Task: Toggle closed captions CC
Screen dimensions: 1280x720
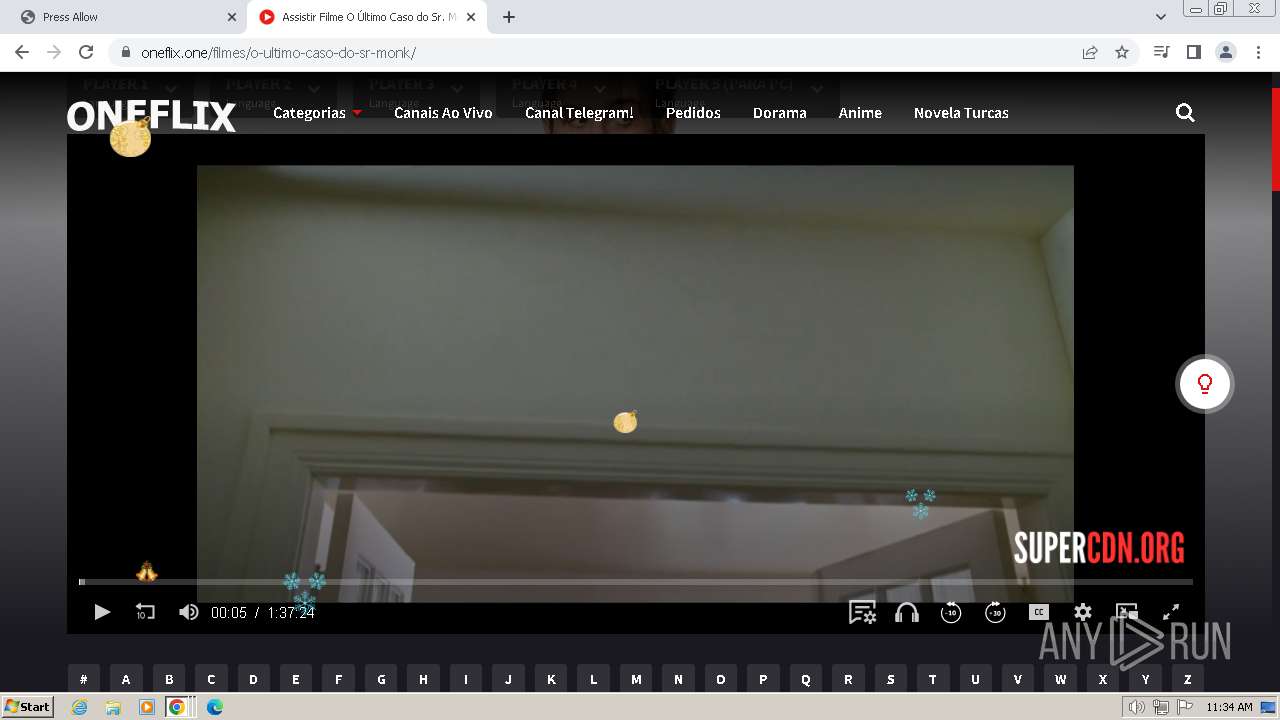Action: pos(1039,612)
